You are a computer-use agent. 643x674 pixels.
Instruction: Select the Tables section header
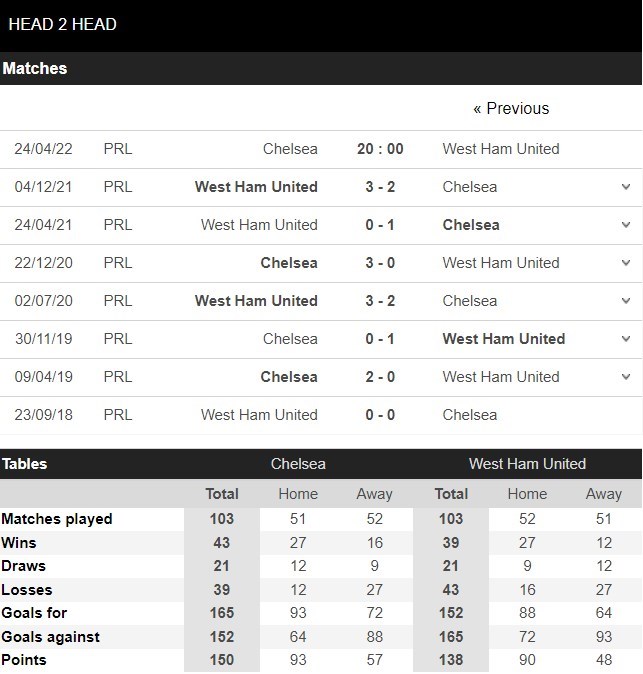tap(24, 464)
